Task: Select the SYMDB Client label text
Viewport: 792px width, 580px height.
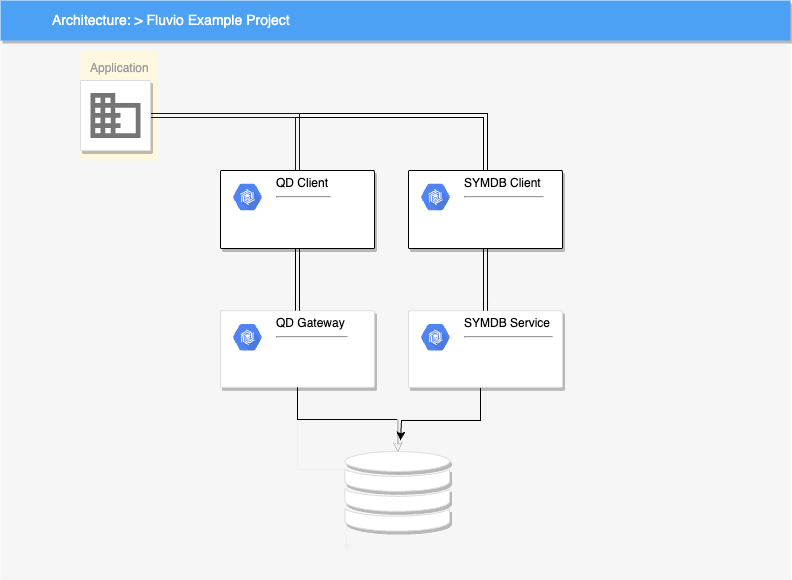Action: coord(502,183)
